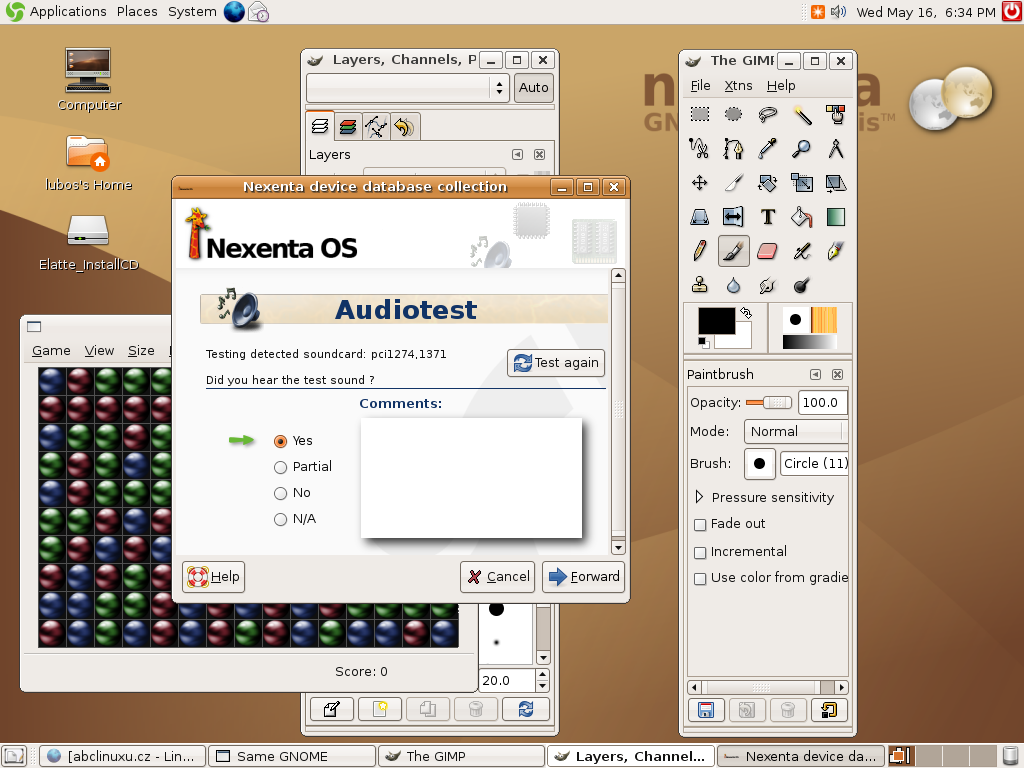Choose the N/A radio option
1024x768 pixels.
[281, 520]
